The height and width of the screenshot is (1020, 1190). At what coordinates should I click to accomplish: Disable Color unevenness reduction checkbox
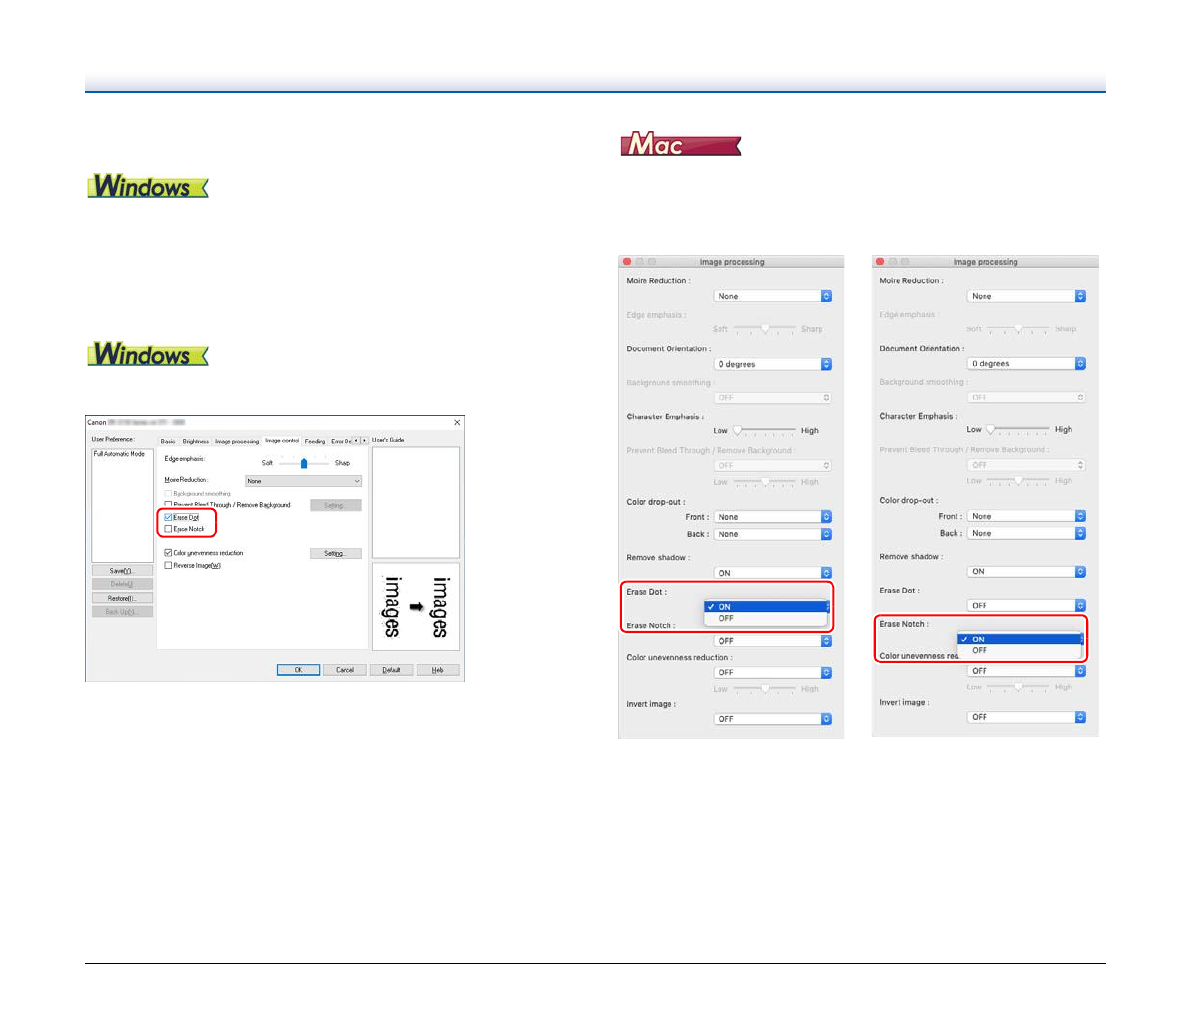point(168,553)
